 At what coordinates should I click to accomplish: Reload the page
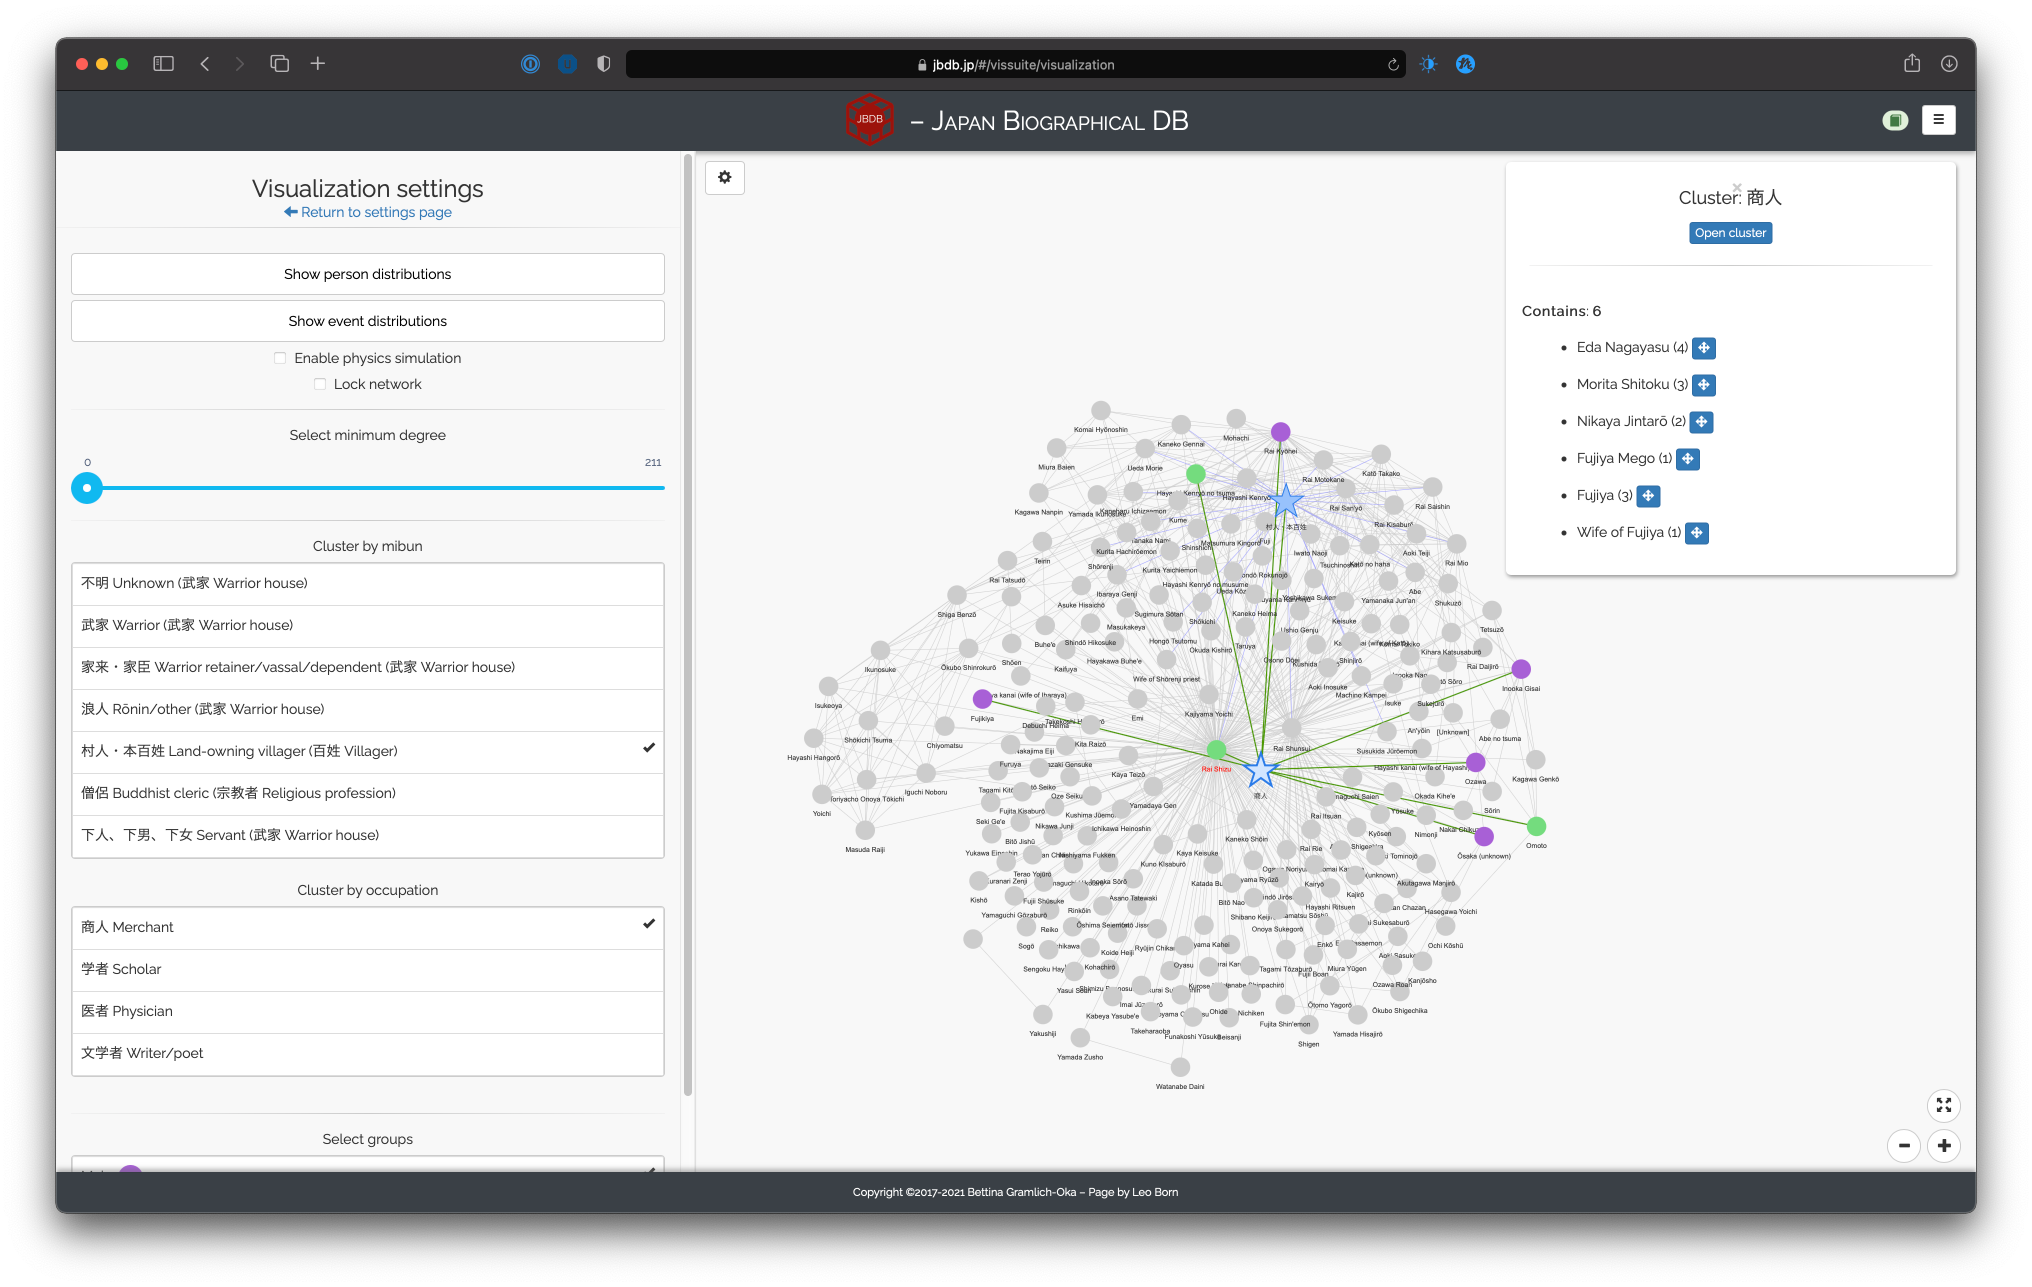1393,65
